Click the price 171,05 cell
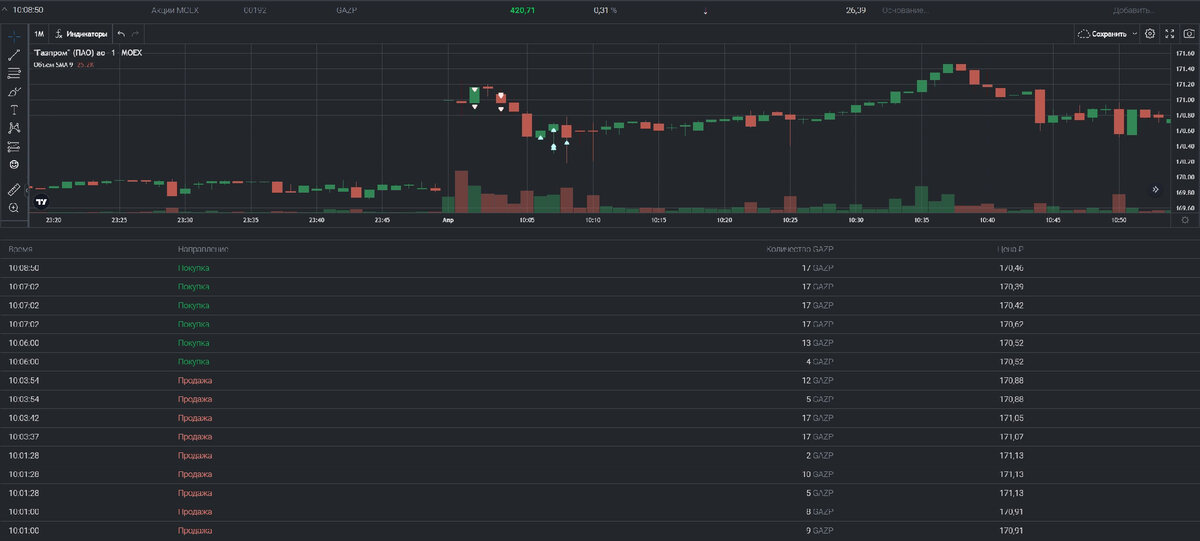1200x541 pixels. tap(1011, 418)
